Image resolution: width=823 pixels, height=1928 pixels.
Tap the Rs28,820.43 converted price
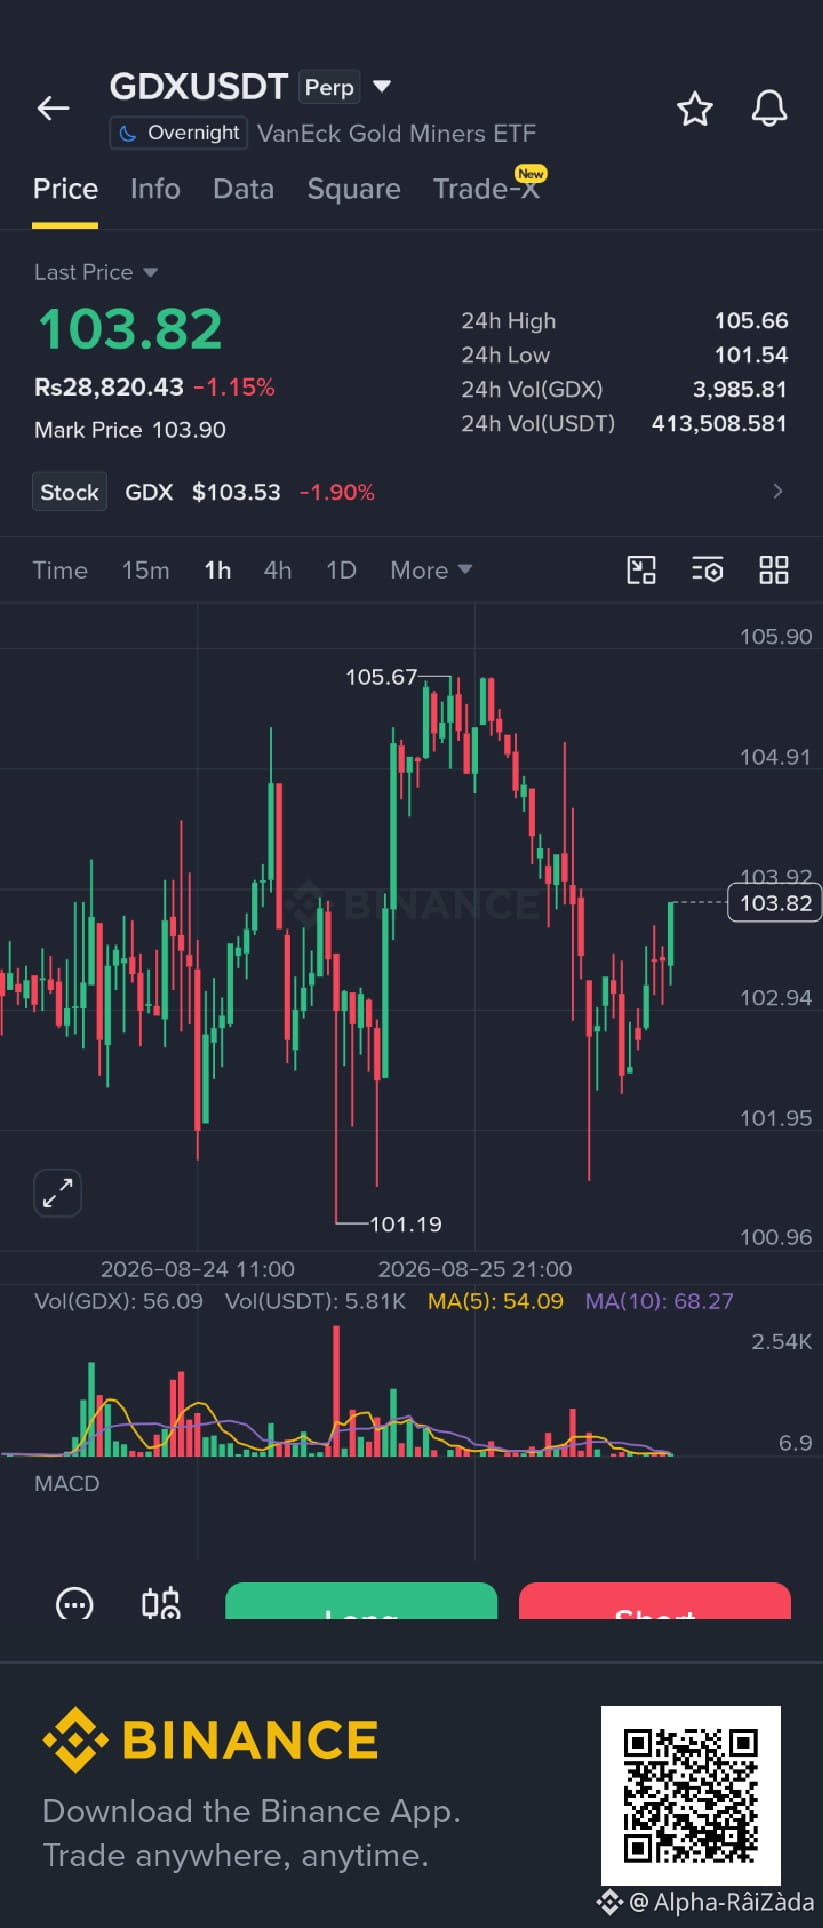point(109,387)
